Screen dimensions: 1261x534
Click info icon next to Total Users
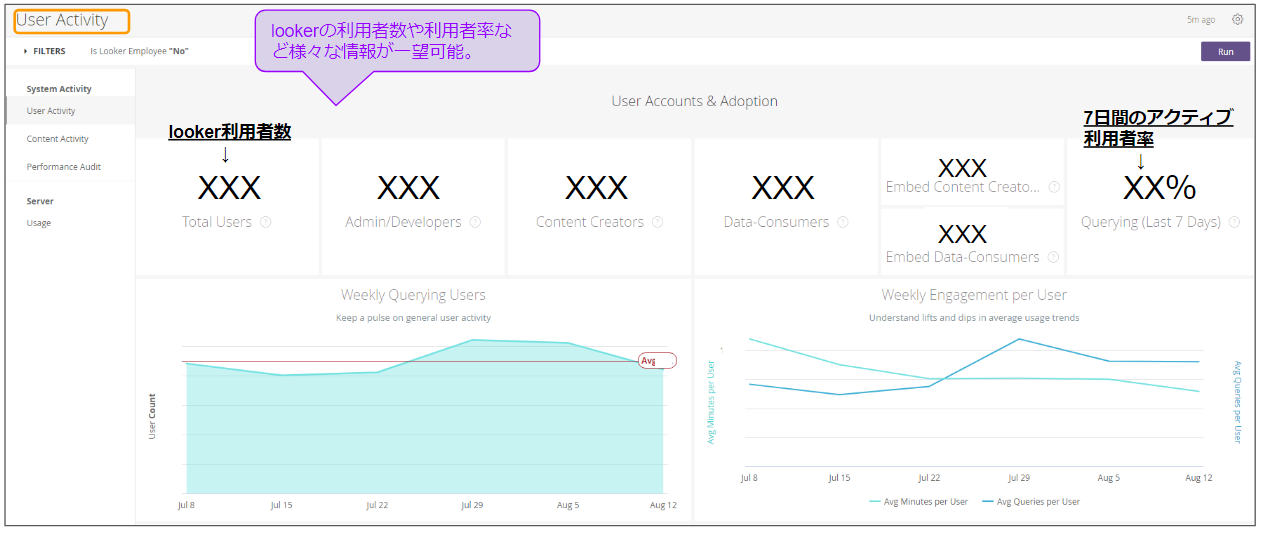(265, 222)
